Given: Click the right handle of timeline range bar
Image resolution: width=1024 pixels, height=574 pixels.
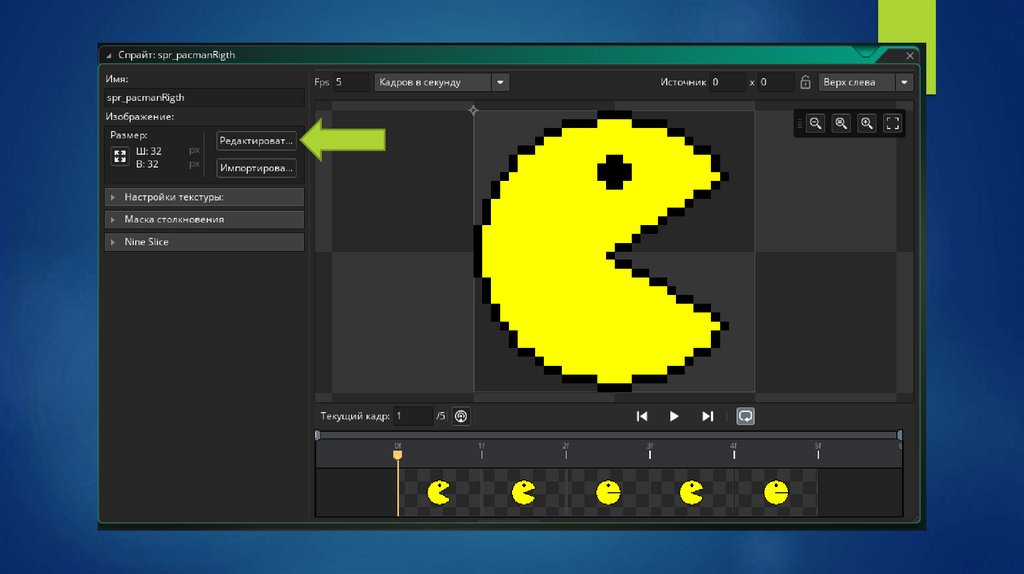Looking at the screenshot, I should [900, 435].
